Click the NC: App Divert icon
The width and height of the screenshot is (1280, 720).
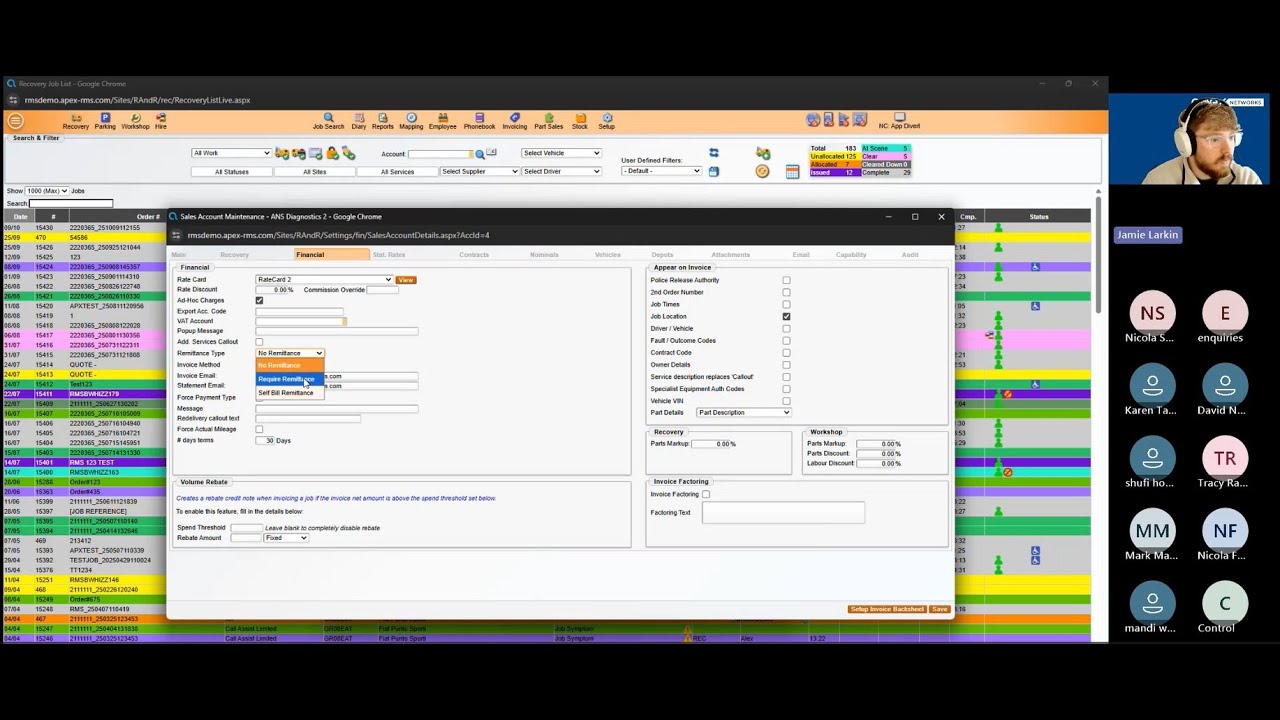(899, 121)
